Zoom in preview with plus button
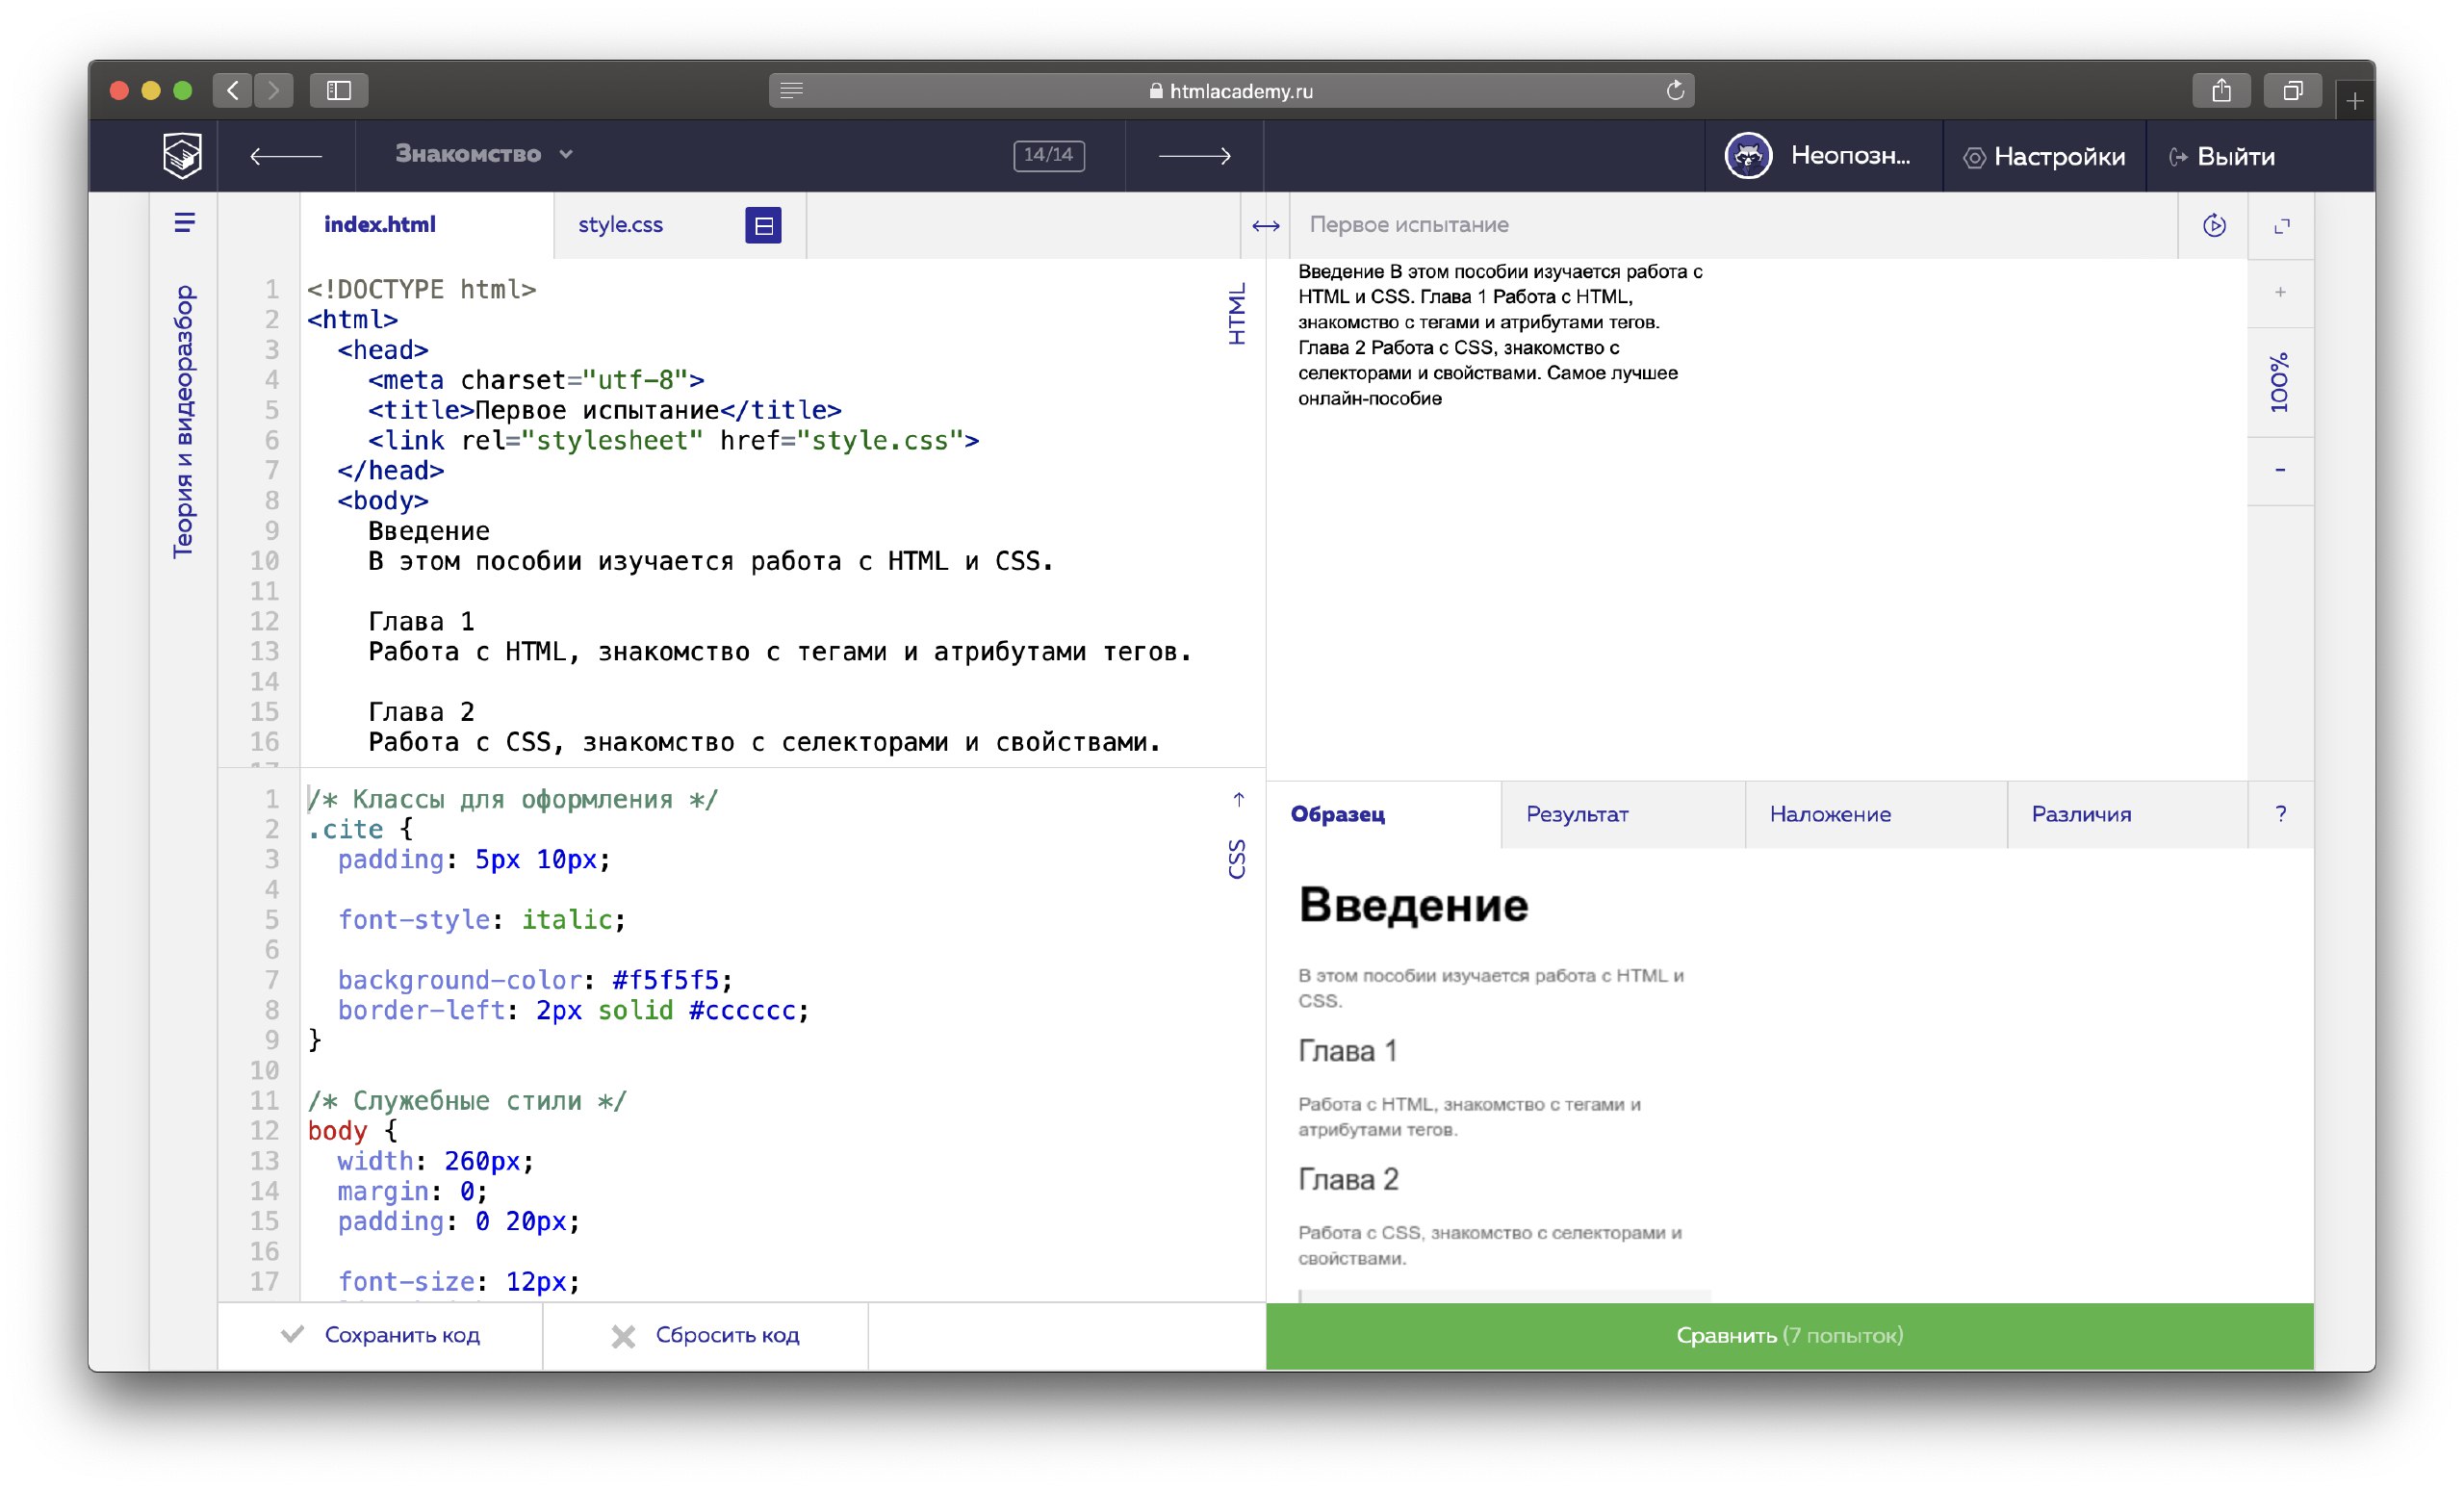 pos(2280,293)
